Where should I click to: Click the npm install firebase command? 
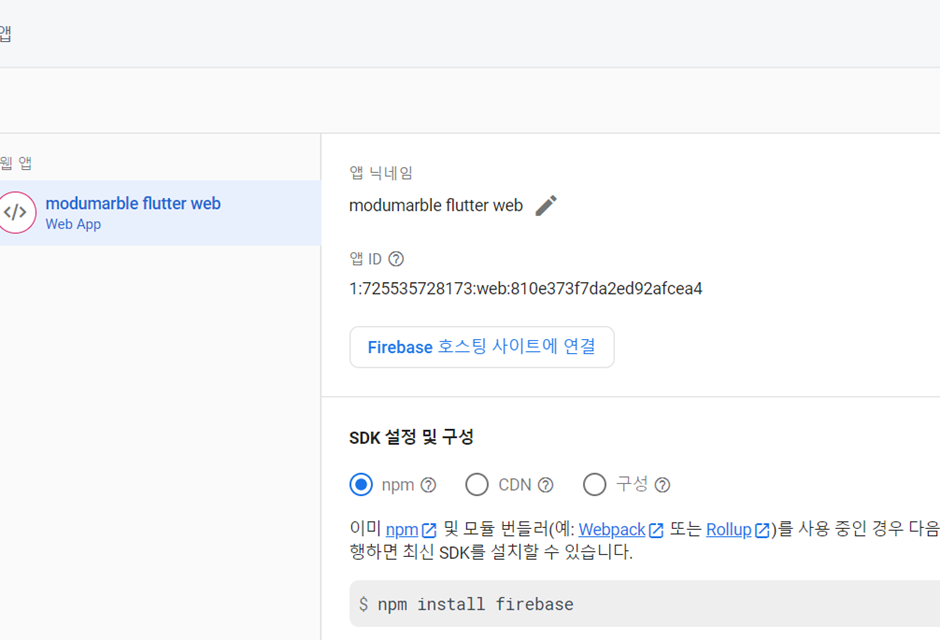475,604
